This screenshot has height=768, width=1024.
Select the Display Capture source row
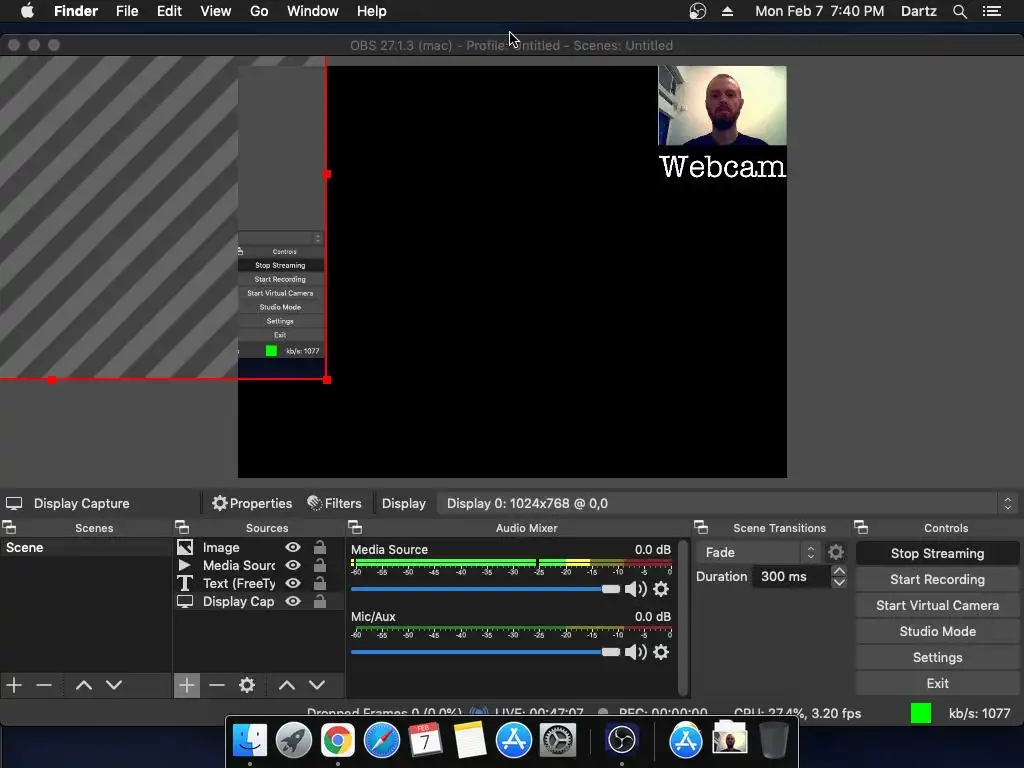[x=259, y=601]
